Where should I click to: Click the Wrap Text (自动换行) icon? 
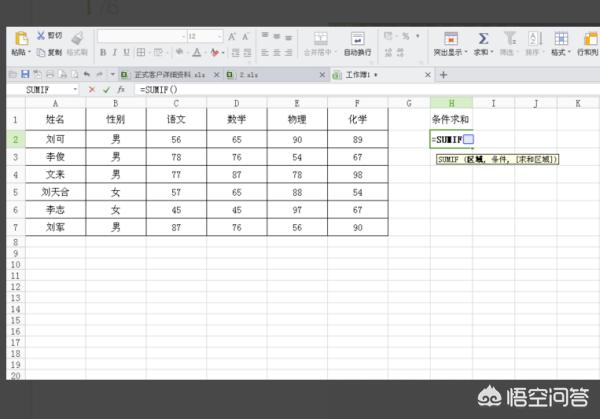(x=357, y=37)
